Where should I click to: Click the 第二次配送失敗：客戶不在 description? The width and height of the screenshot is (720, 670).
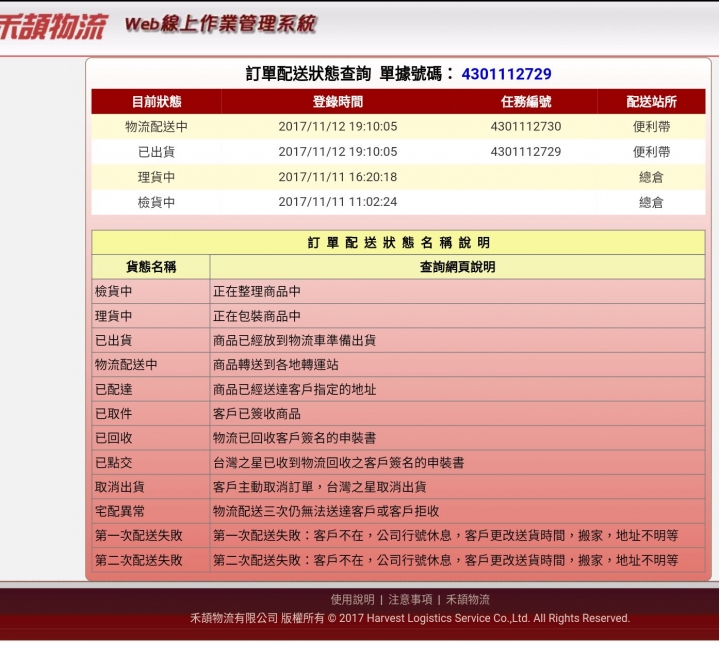(x=445, y=560)
